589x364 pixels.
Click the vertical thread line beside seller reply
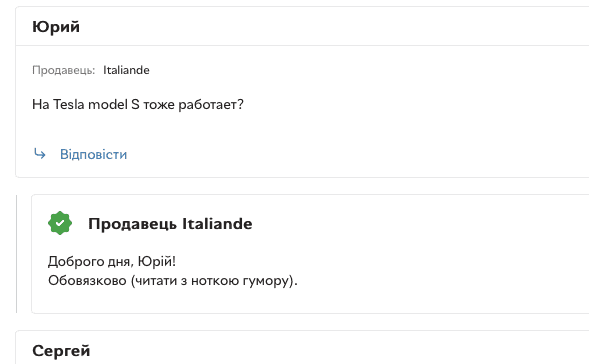coord(17,254)
